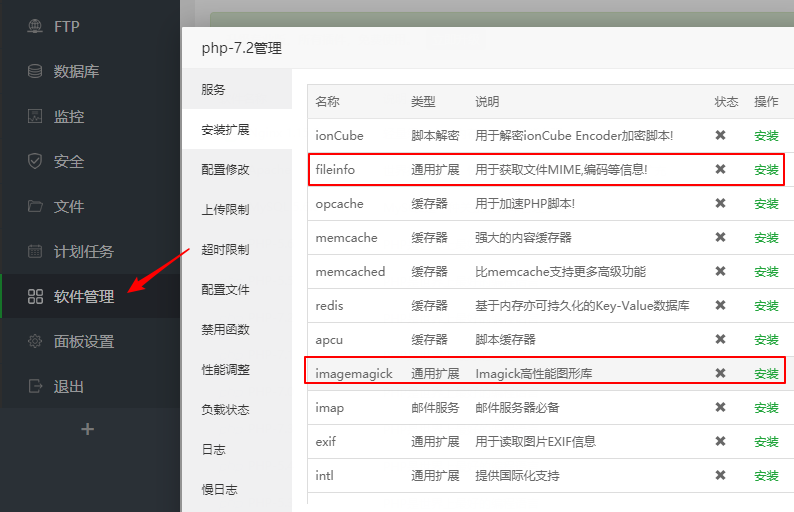Open the 慢日志 tab
This screenshot has width=794, height=512.
(x=237, y=490)
